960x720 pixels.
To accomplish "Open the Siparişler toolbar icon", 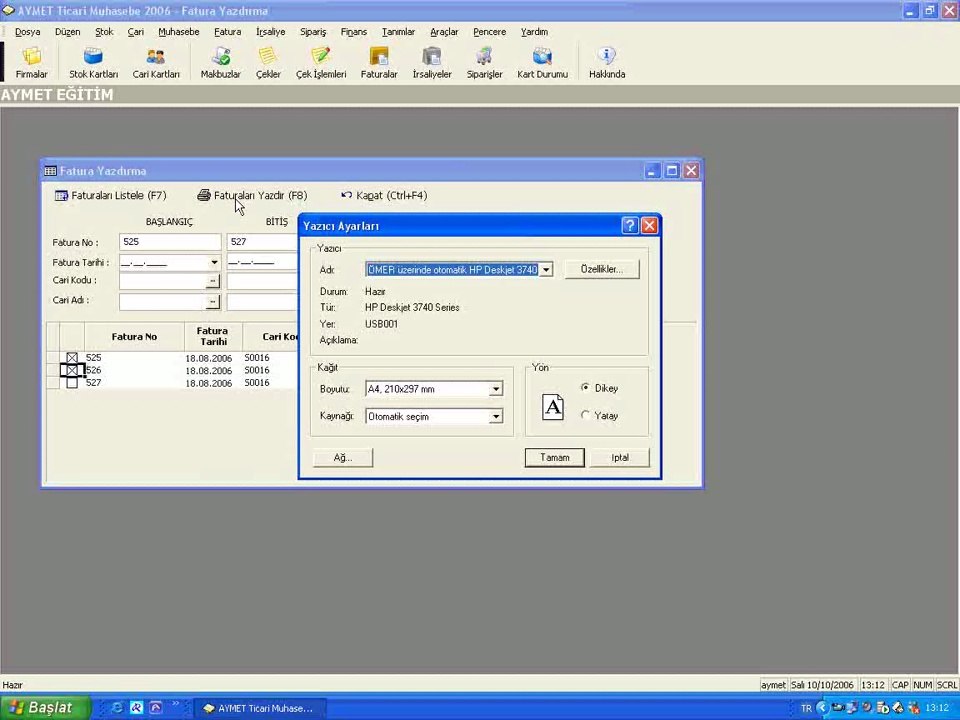I will point(484,62).
